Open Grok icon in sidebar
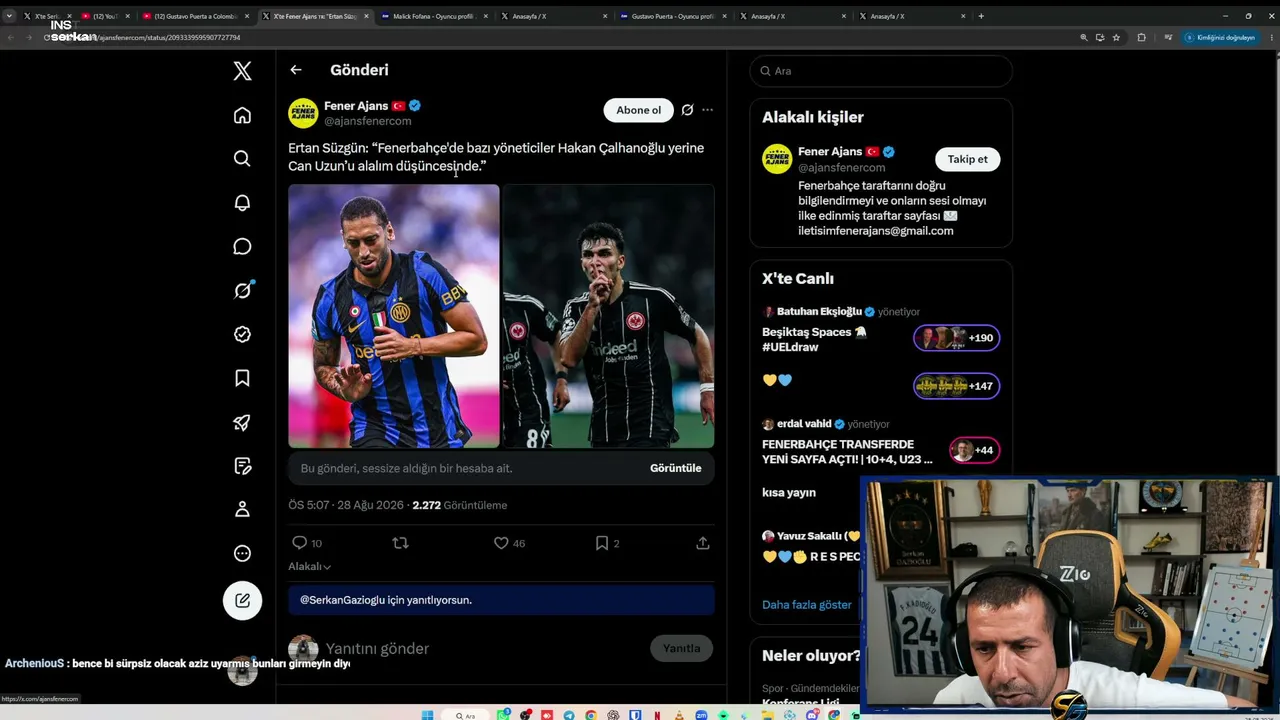Image resolution: width=1280 pixels, height=720 pixels. coord(242,291)
